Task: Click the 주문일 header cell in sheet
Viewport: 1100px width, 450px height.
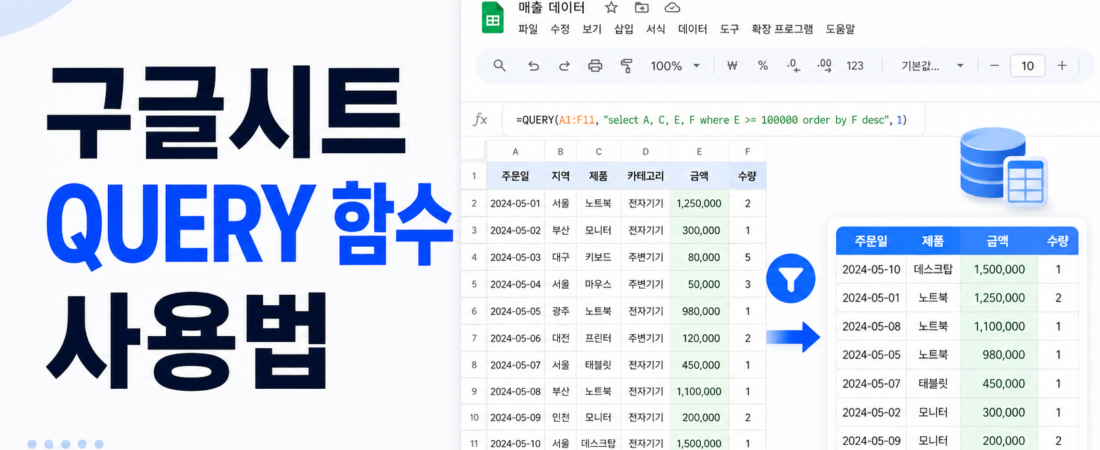Action: click(x=516, y=176)
